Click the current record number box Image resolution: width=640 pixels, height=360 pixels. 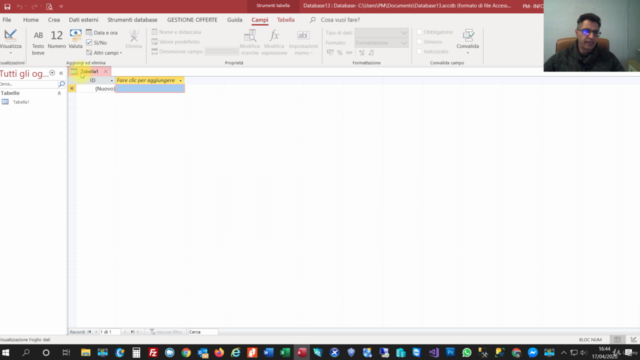[109, 332]
